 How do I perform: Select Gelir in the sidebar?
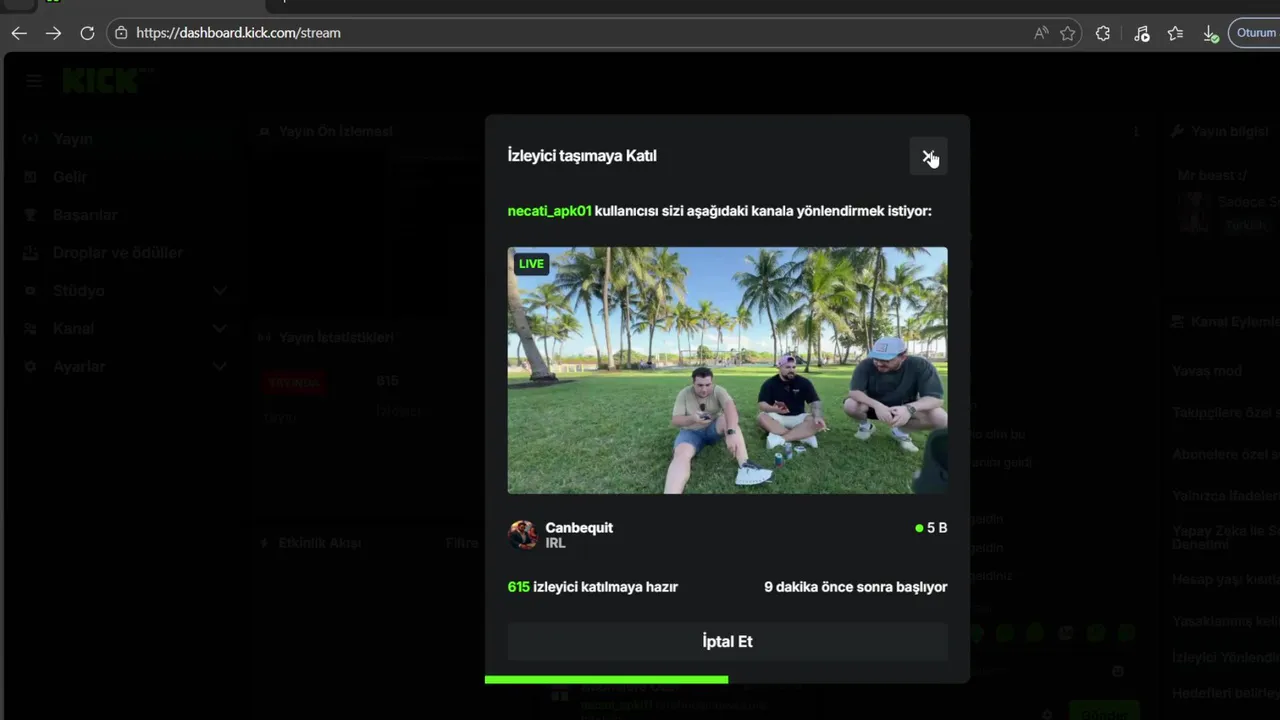click(70, 177)
